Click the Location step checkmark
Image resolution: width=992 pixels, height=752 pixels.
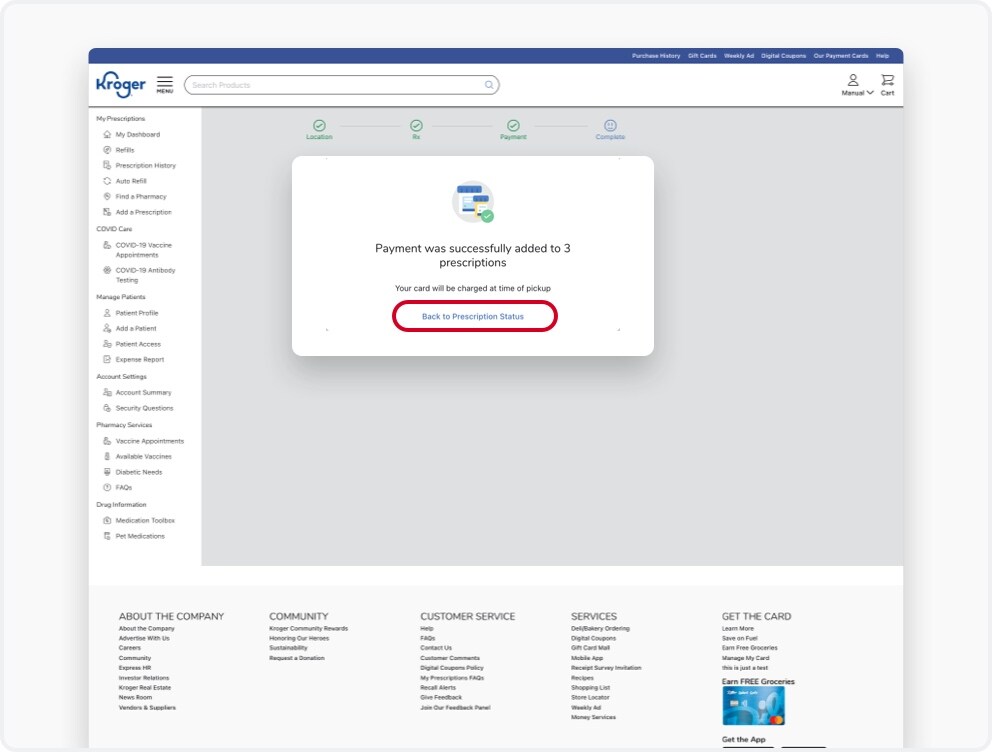(x=319, y=125)
